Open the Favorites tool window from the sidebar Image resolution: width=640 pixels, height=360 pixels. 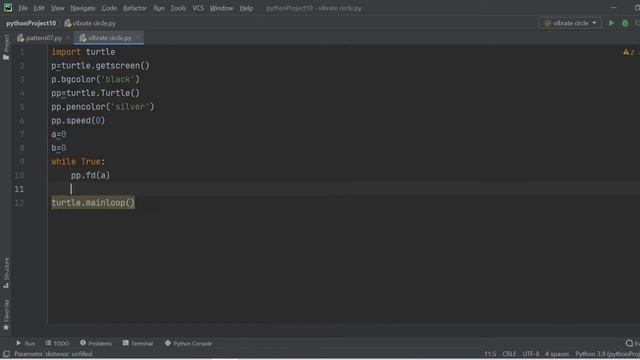pyautogui.click(x=6, y=314)
